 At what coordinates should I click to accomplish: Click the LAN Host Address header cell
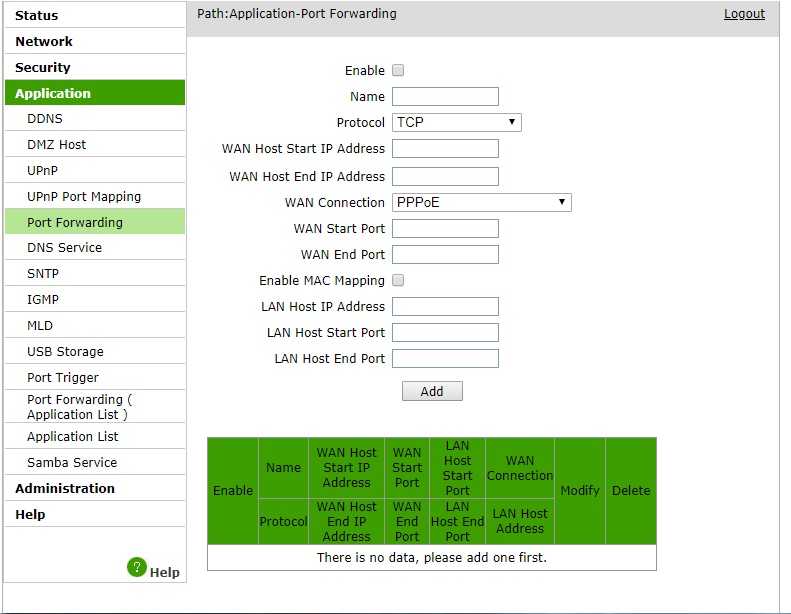point(520,522)
